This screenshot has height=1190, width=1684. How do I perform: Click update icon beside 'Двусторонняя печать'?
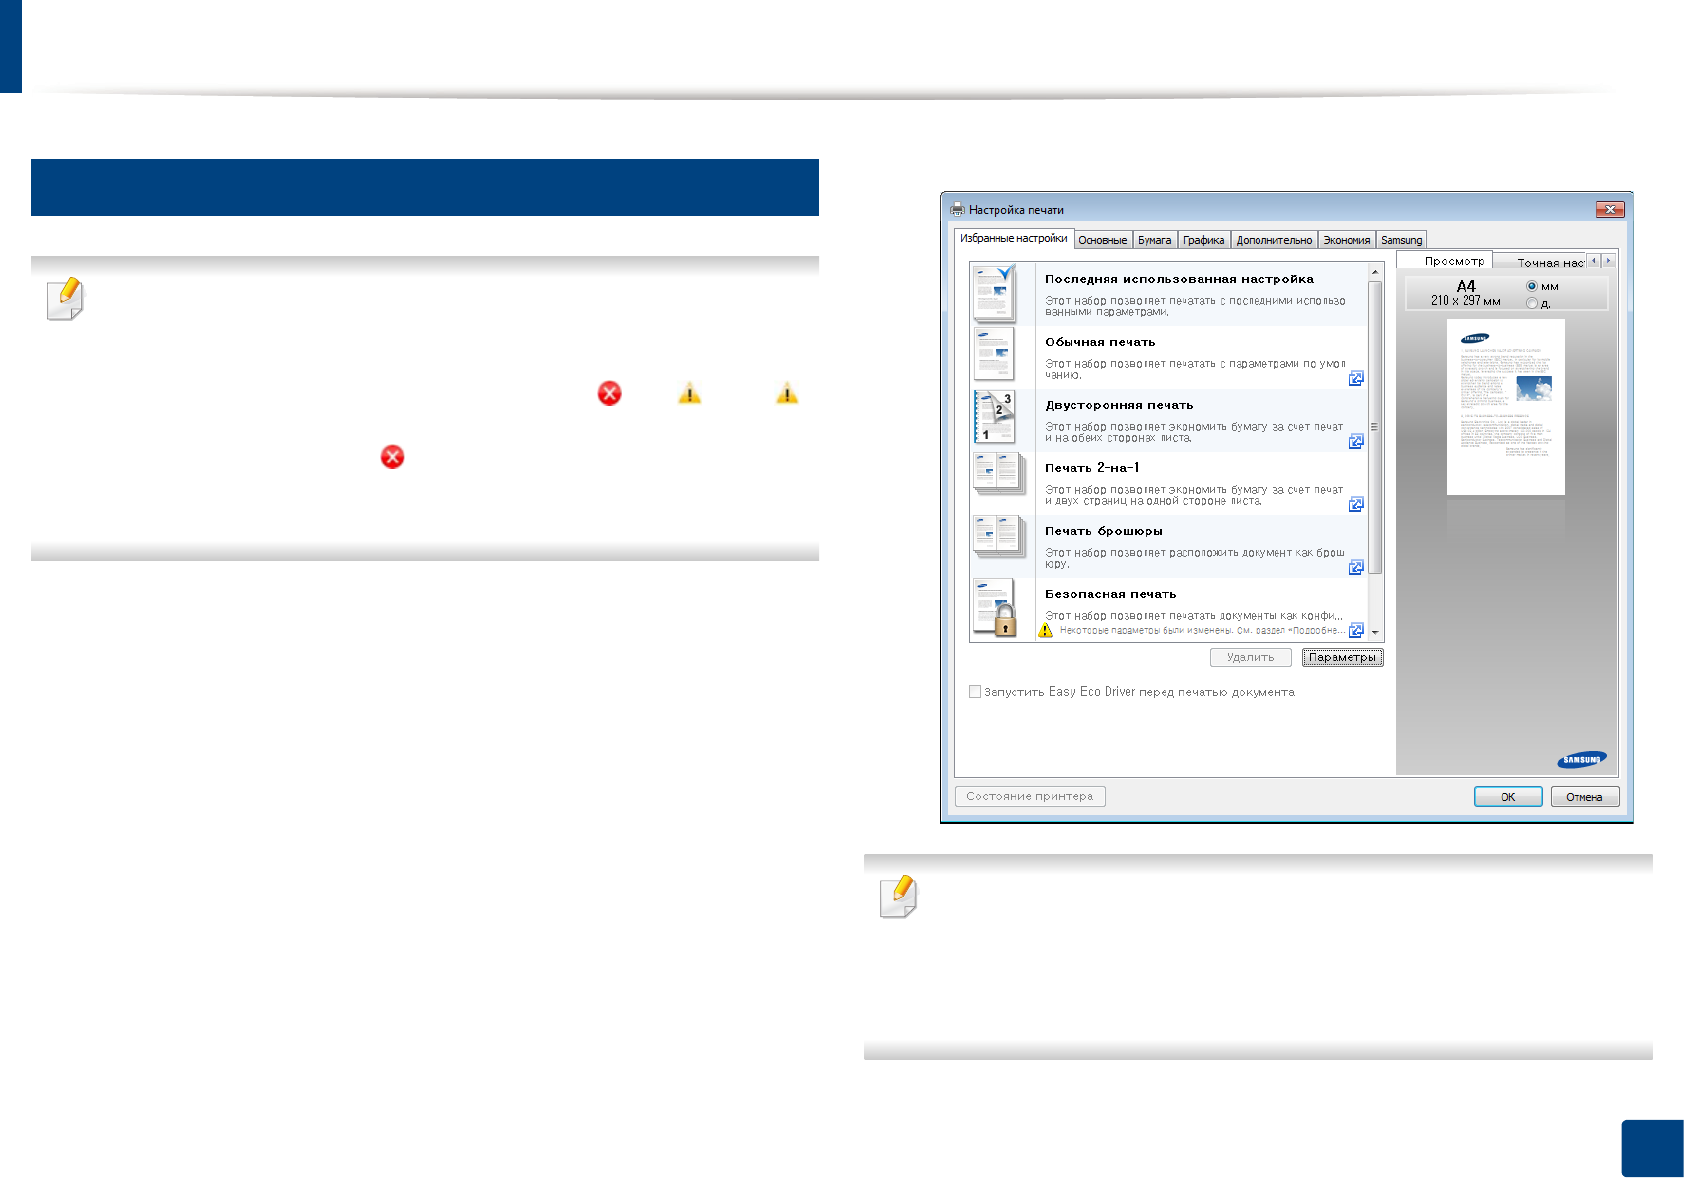[x=1356, y=441]
